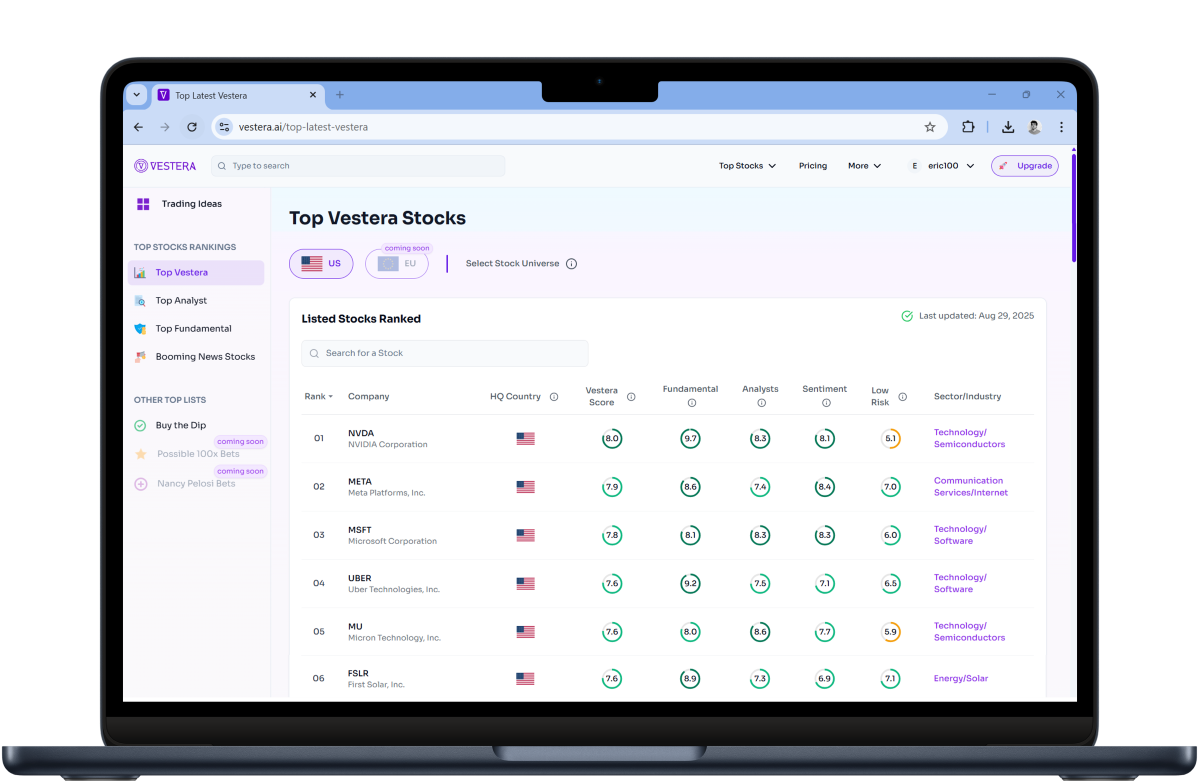Select the US stock universe
Screen dimensions: 1200x783
[x=321, y=264]
